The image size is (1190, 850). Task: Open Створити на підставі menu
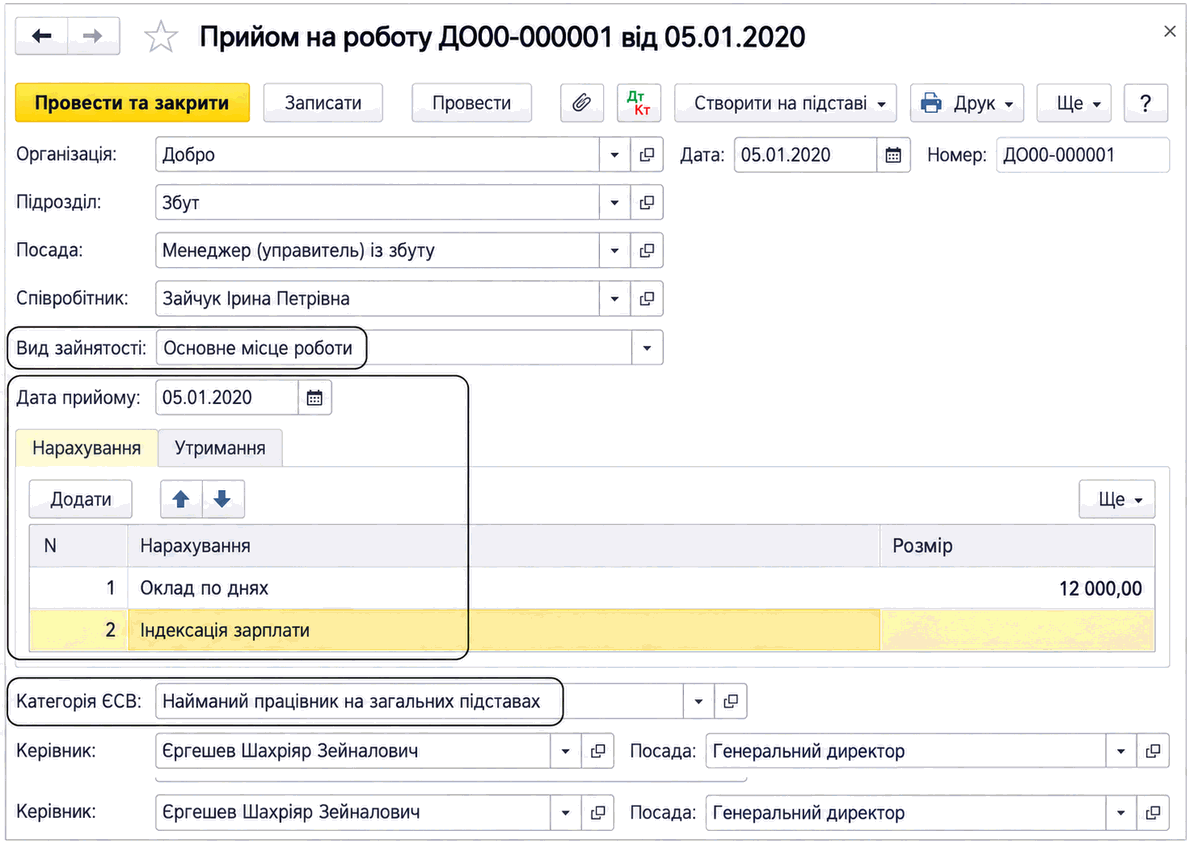[785, 102]
